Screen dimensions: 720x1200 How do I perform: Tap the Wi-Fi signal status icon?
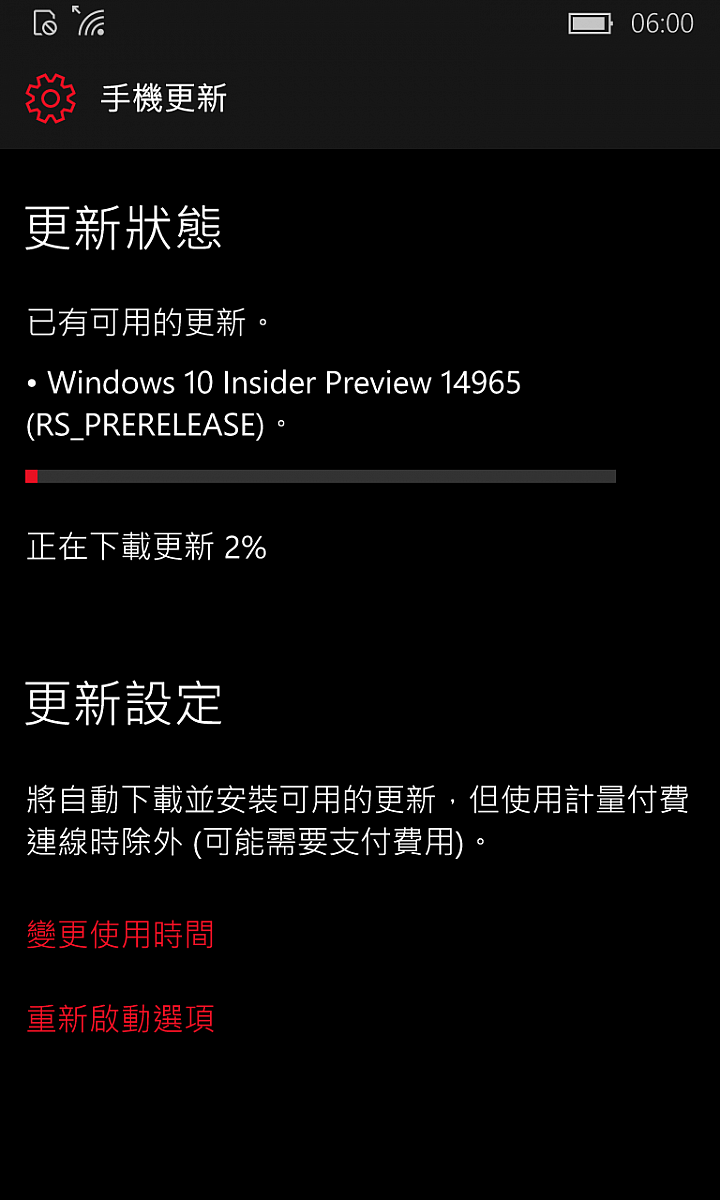click(x=88, y=21)
